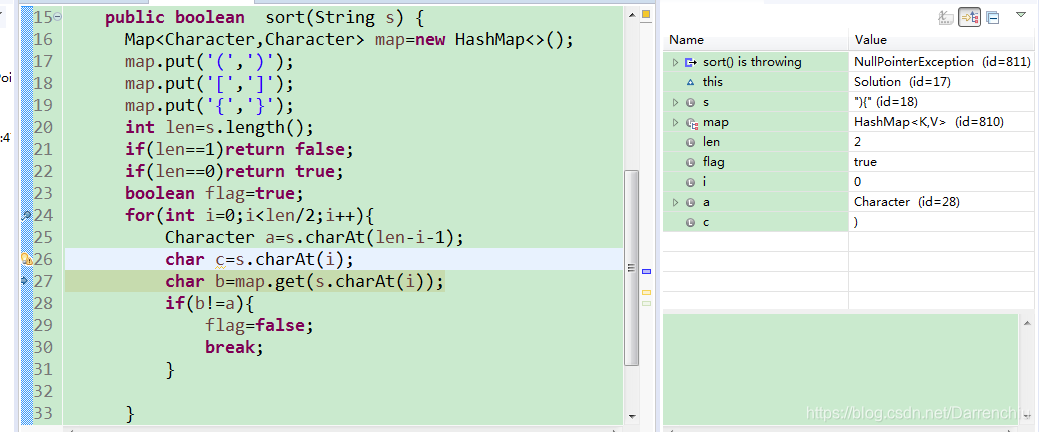The width and height of the screenshot is (1039, 432).
Task: Click the 'boolean flag=true;' code line
Action: (x=214, y=193)
